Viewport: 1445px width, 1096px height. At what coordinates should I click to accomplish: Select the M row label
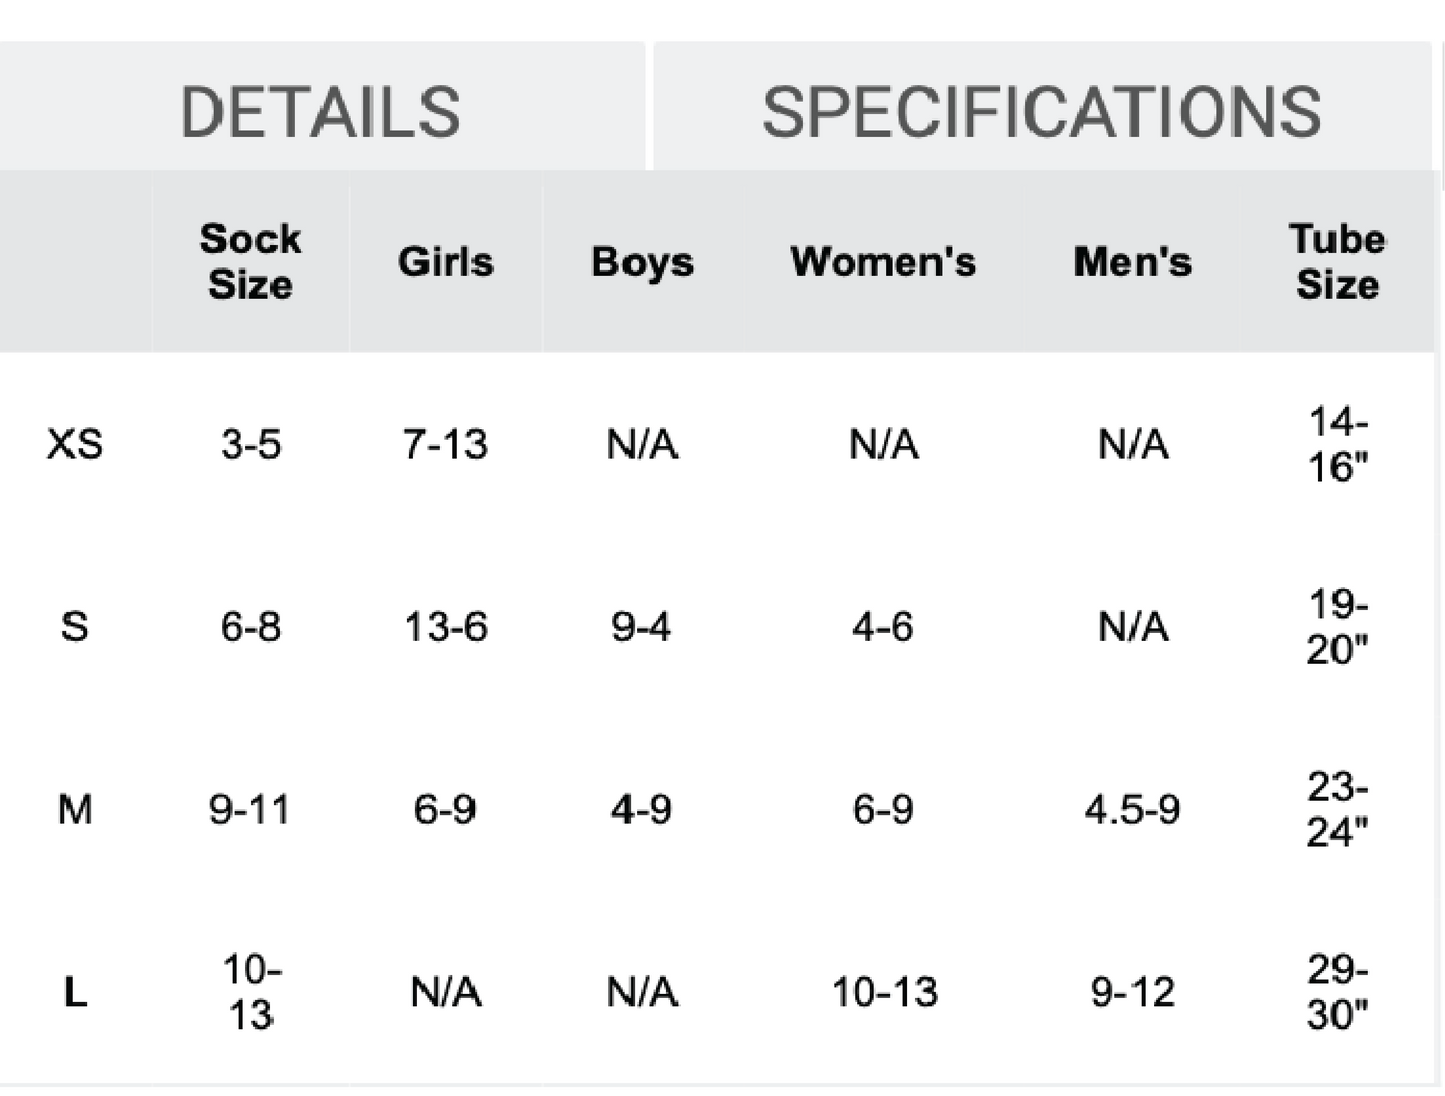[74, 811]
